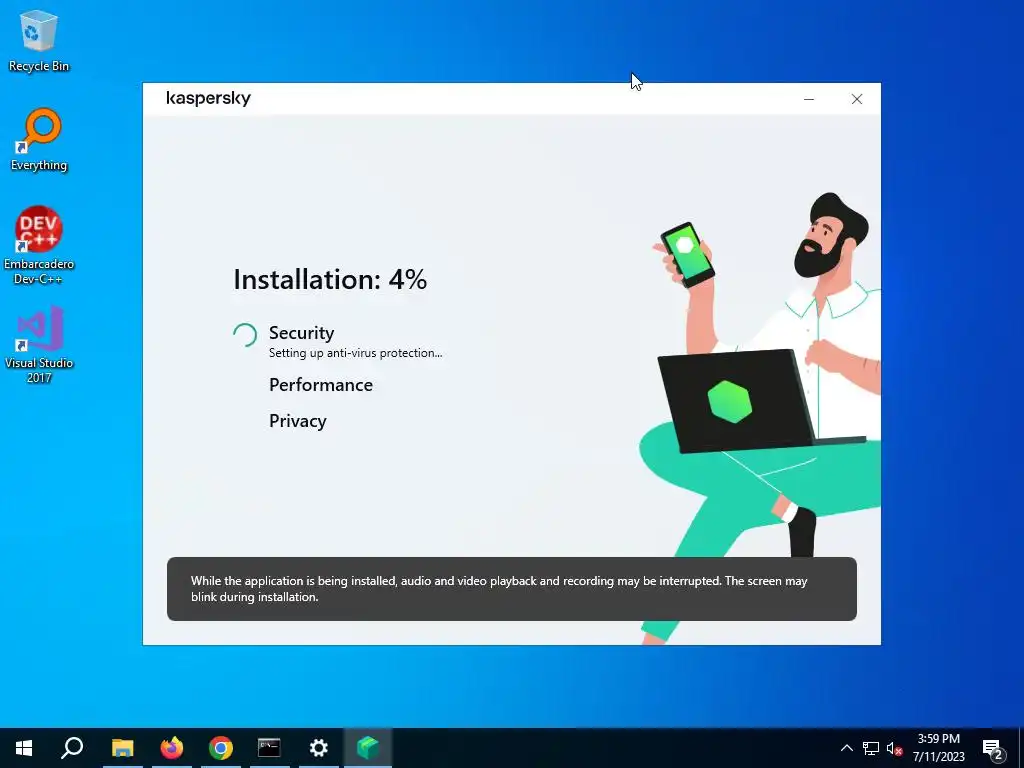Viewport: 1024px width, 768px height.
Task: Launch Google Chrome from the taskbar
Action: [x=221, y=748]
